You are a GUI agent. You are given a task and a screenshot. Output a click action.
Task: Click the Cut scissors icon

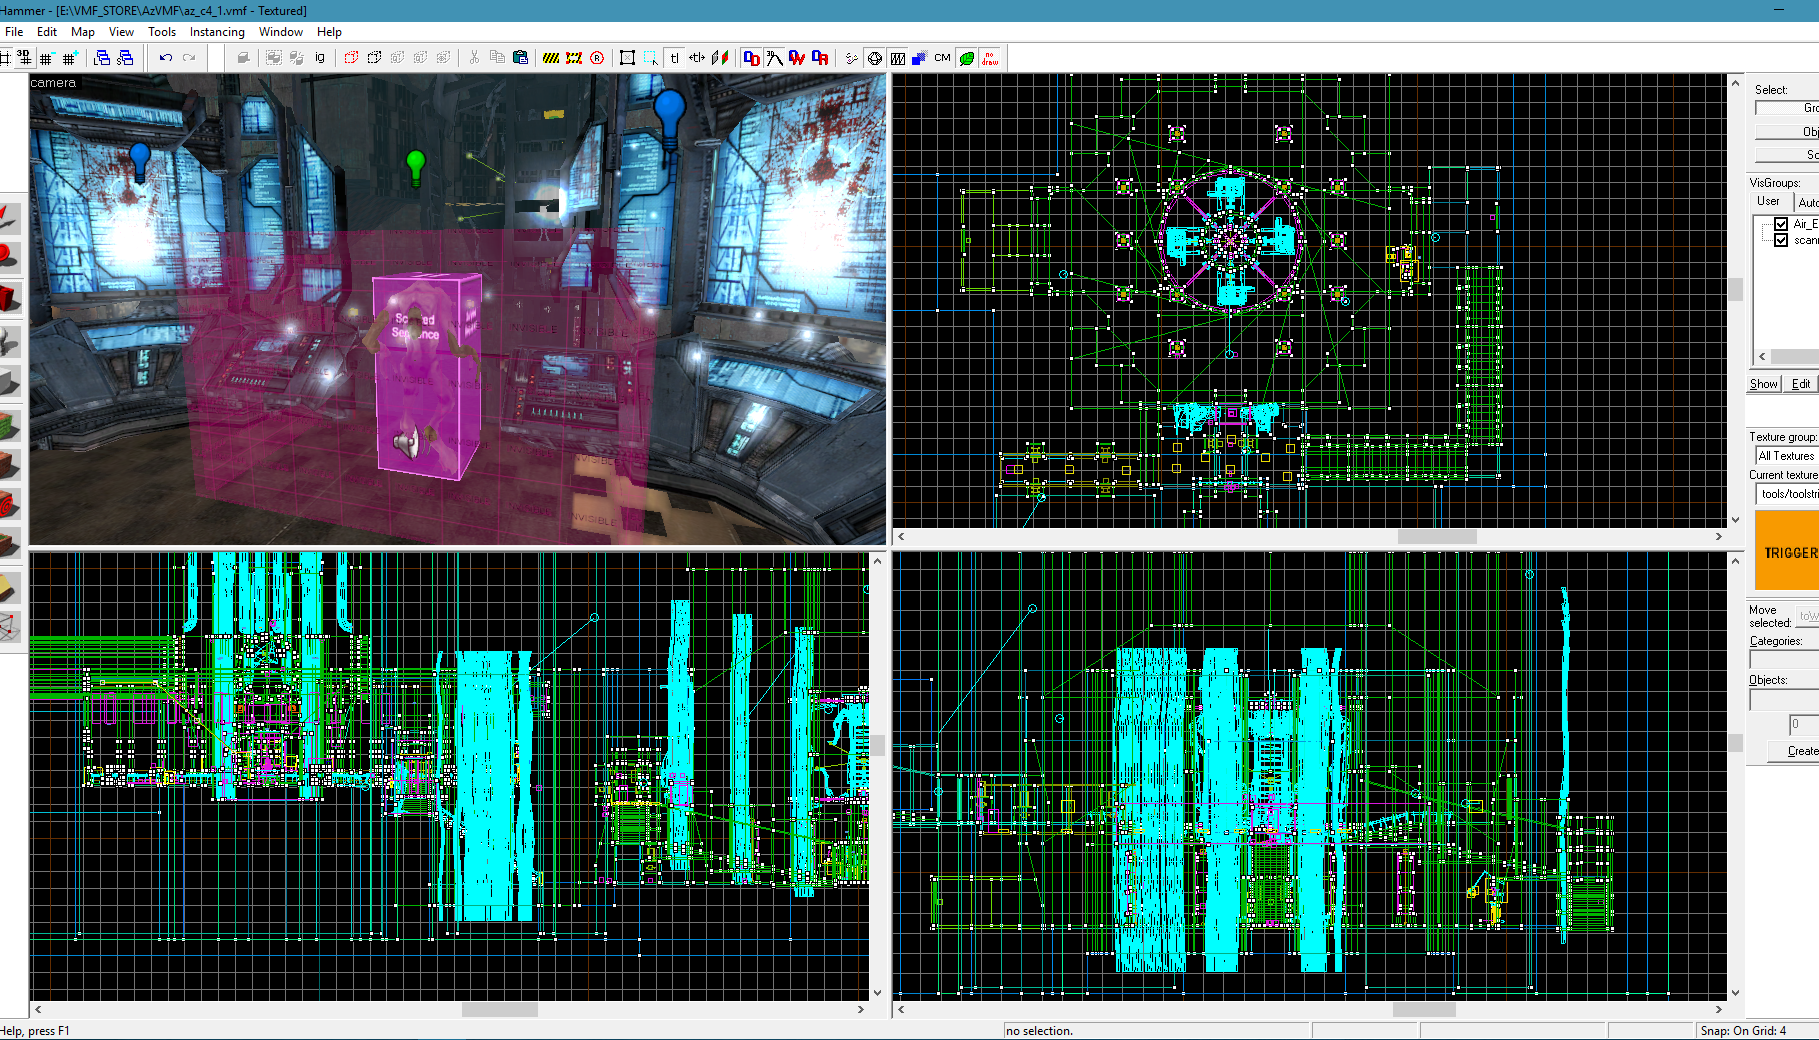coord(474,58)
